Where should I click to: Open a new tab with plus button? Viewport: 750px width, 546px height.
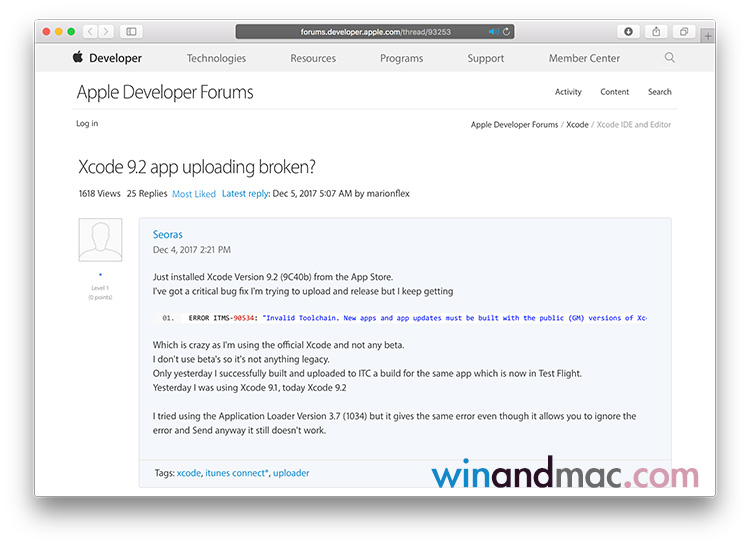tap(708, 35)
